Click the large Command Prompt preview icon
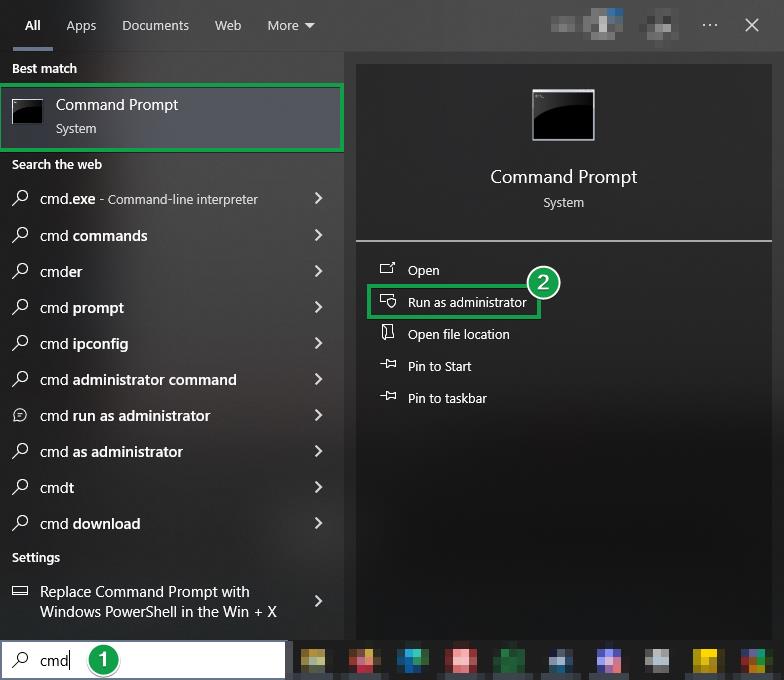784x680 pixels. point(563,115)
